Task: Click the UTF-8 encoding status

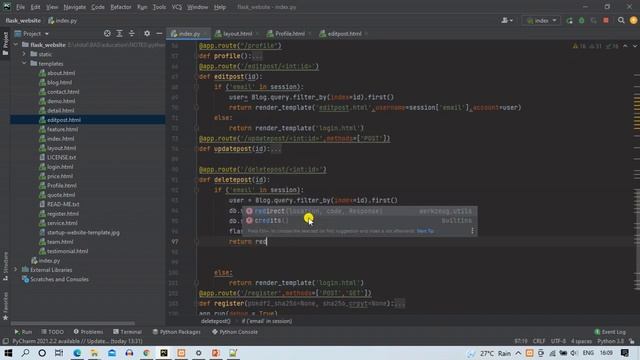Action: (558, 341)
